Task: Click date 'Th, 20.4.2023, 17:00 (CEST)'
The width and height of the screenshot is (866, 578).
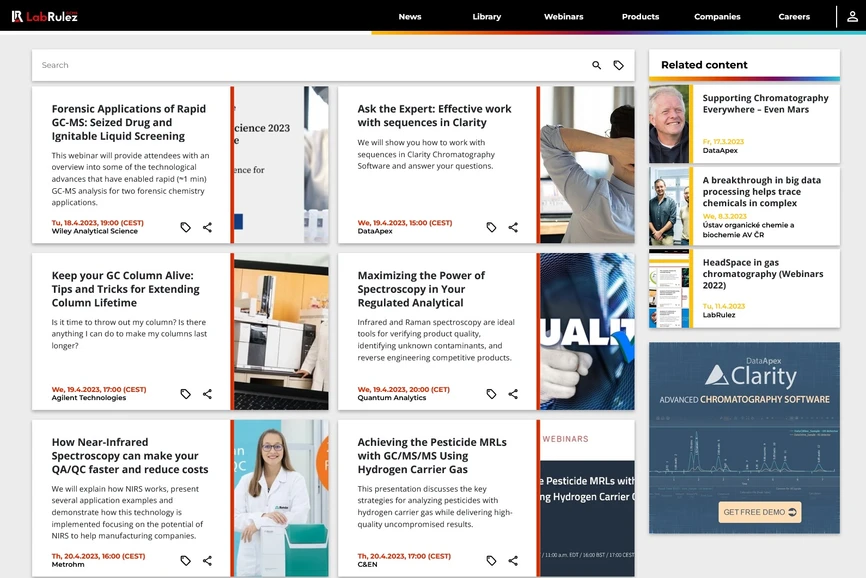Action: (x=404, y=556)
